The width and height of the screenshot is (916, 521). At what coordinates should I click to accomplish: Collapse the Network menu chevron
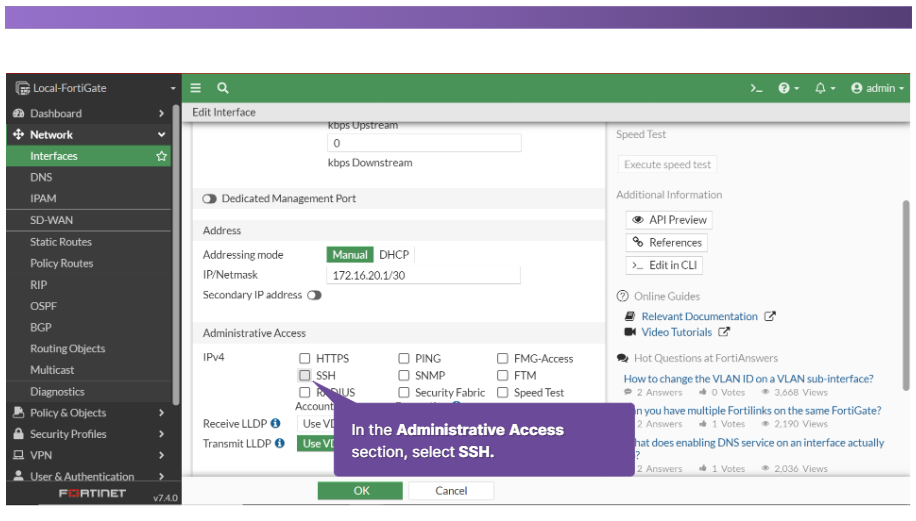(161, 134)
